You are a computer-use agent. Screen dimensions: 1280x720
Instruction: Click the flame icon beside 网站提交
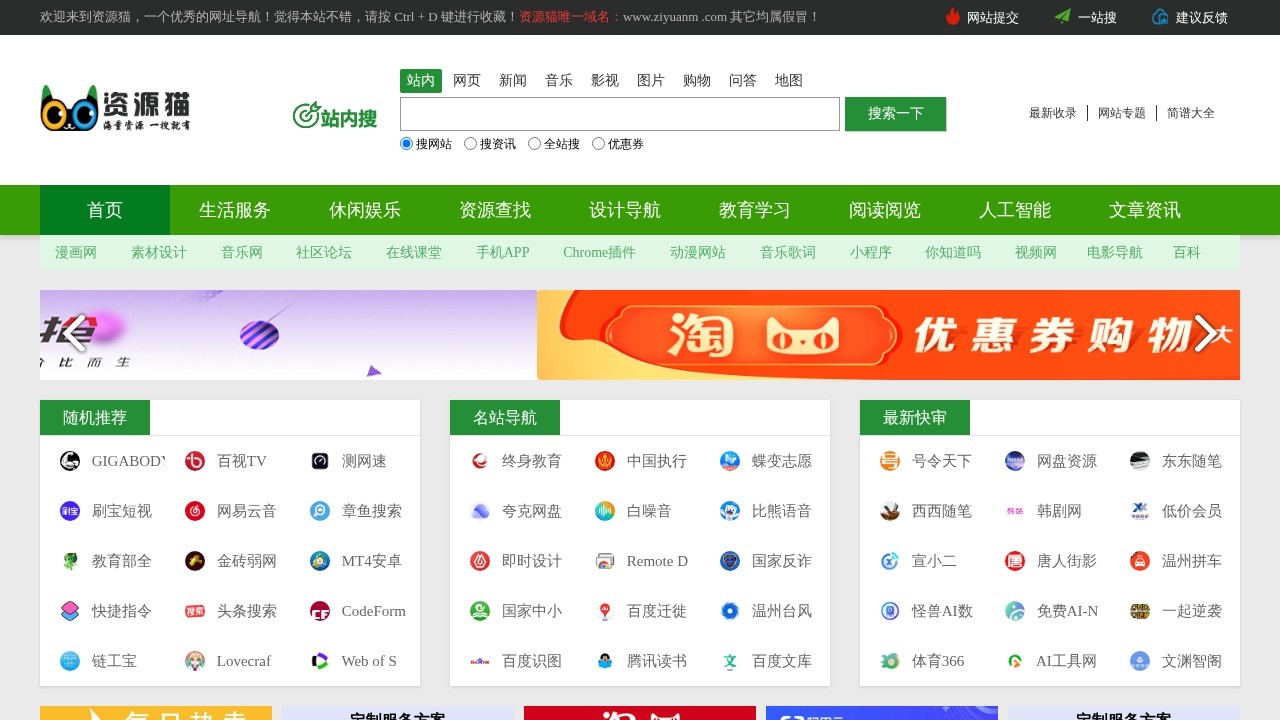coord(951,17)
